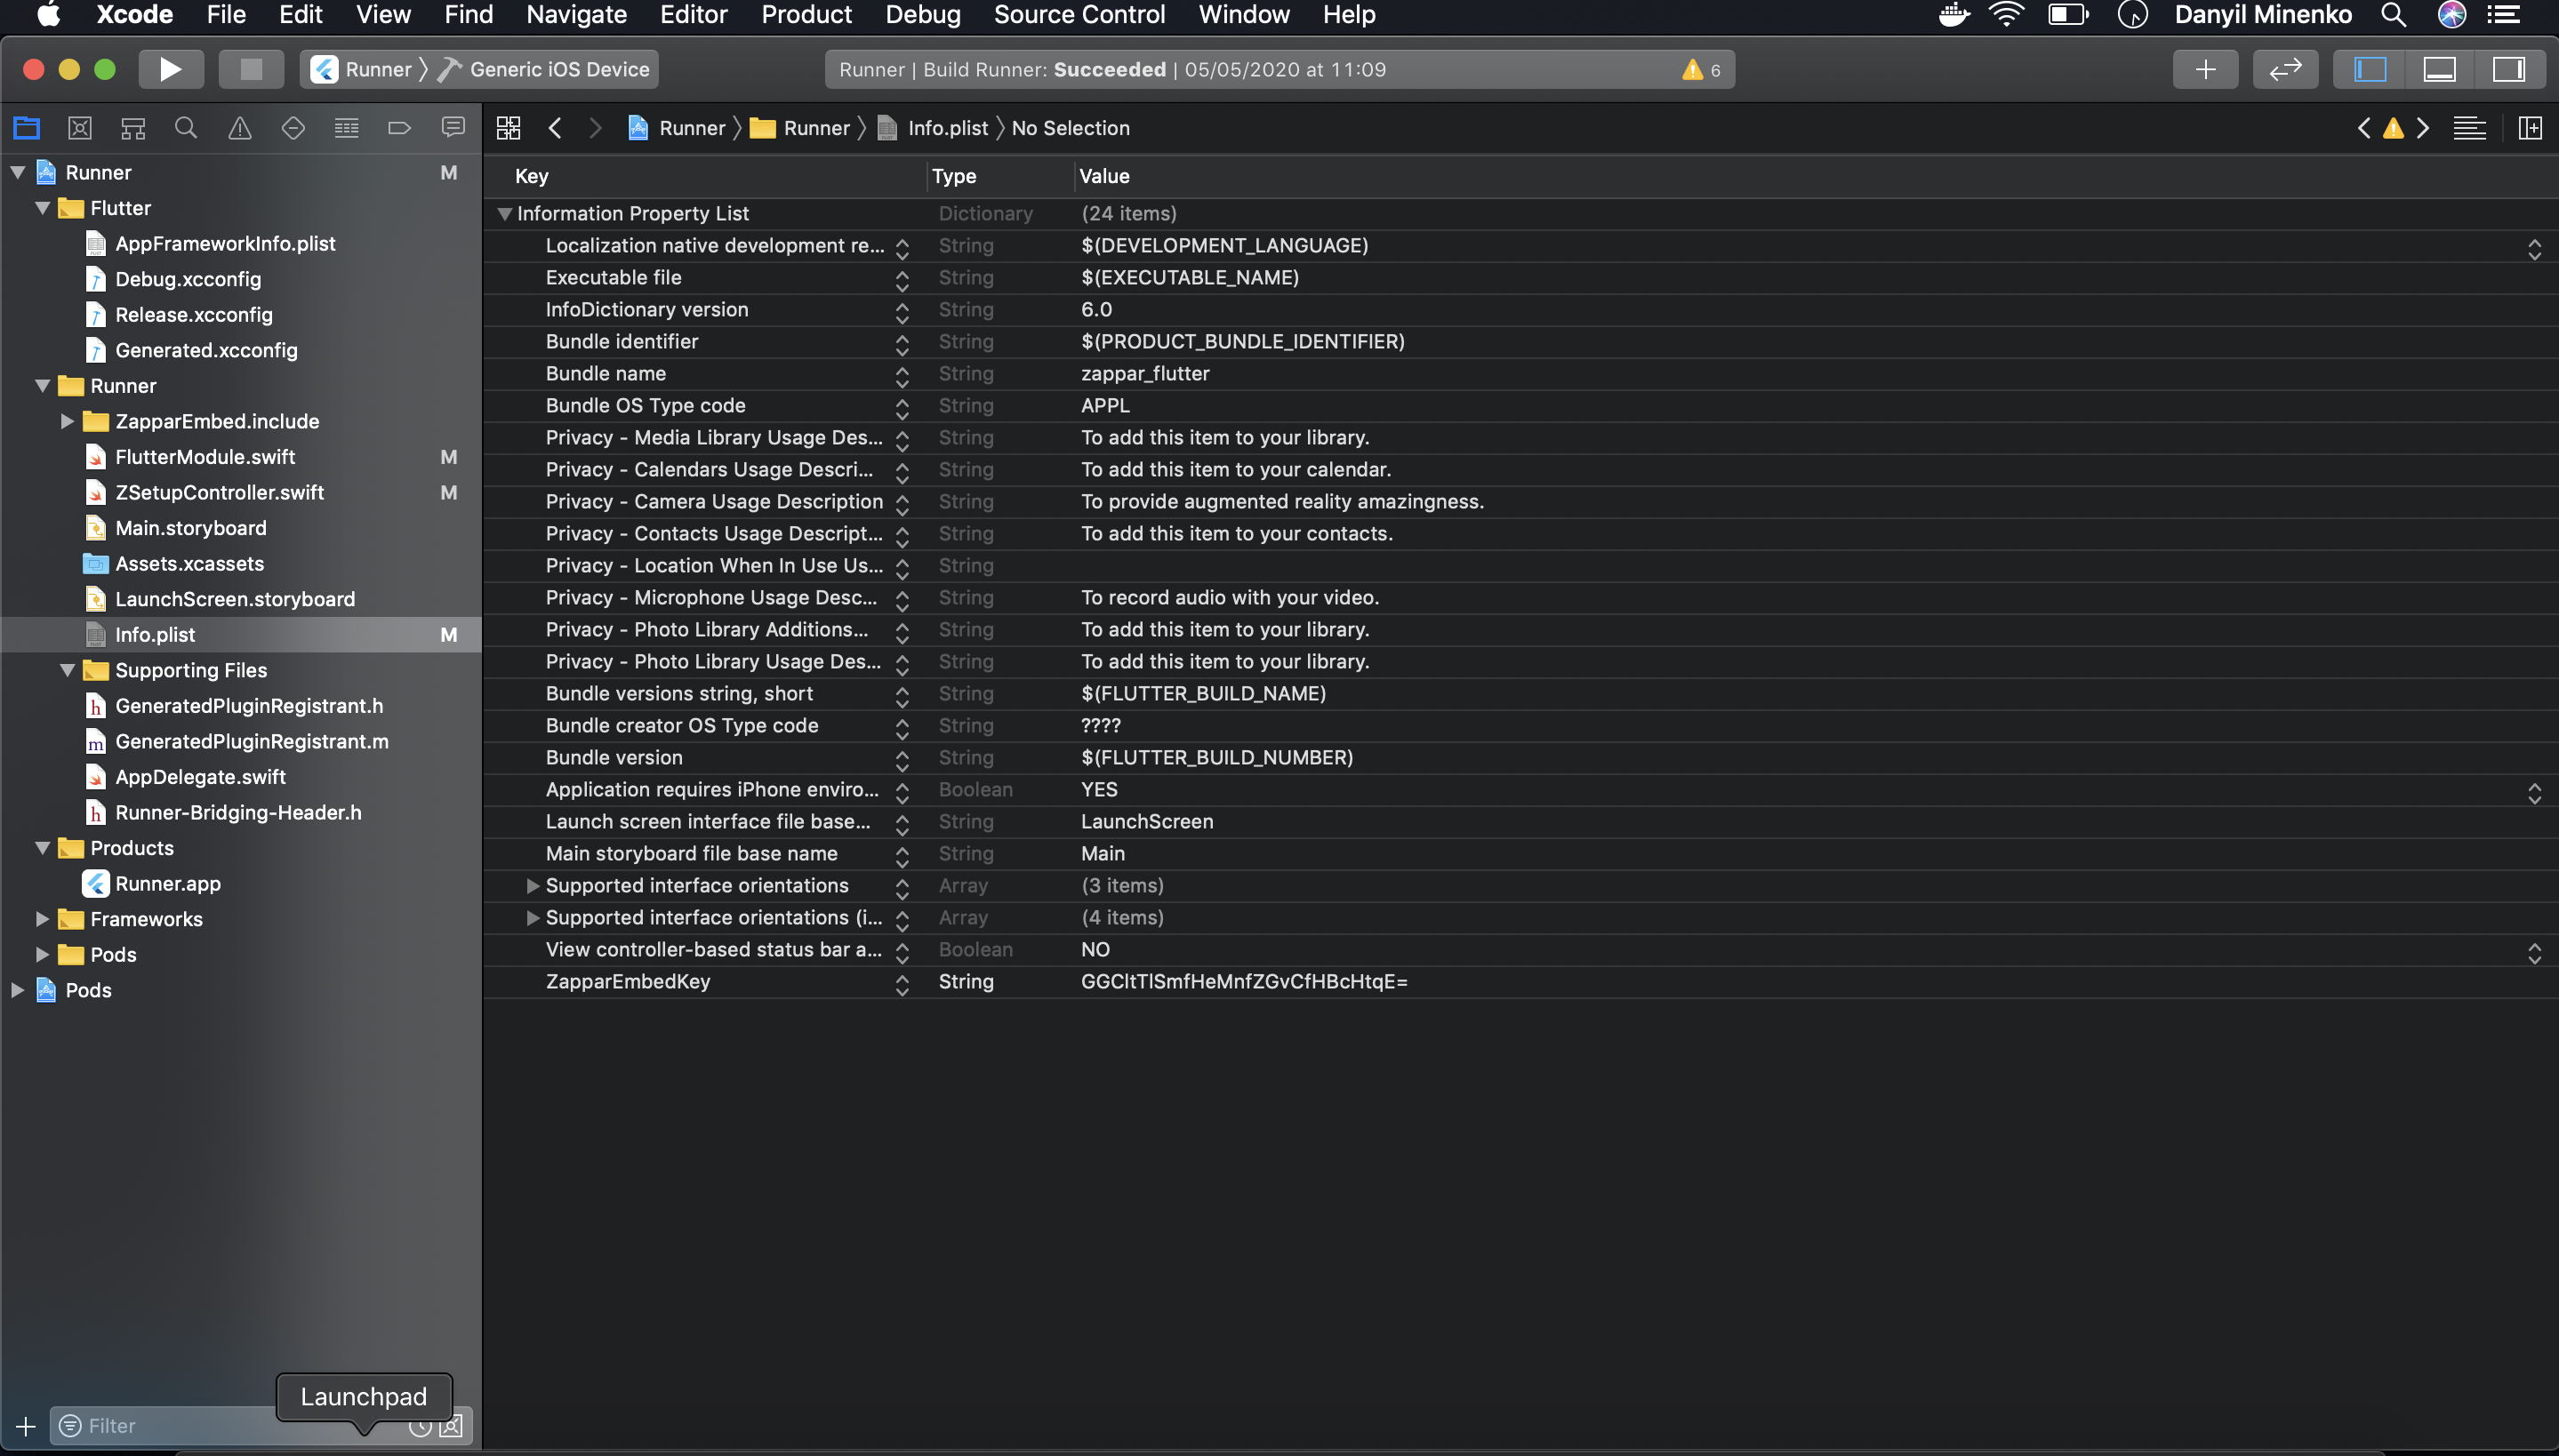Open the Project navigator folder icon
Image resolution: width=2559 pixels, height=1456 pixels.
pyautogui.click(x=27, y=128)
